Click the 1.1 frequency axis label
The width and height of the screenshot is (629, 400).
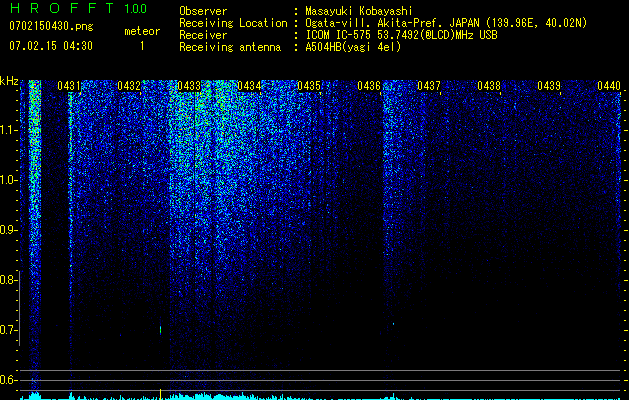9,130
